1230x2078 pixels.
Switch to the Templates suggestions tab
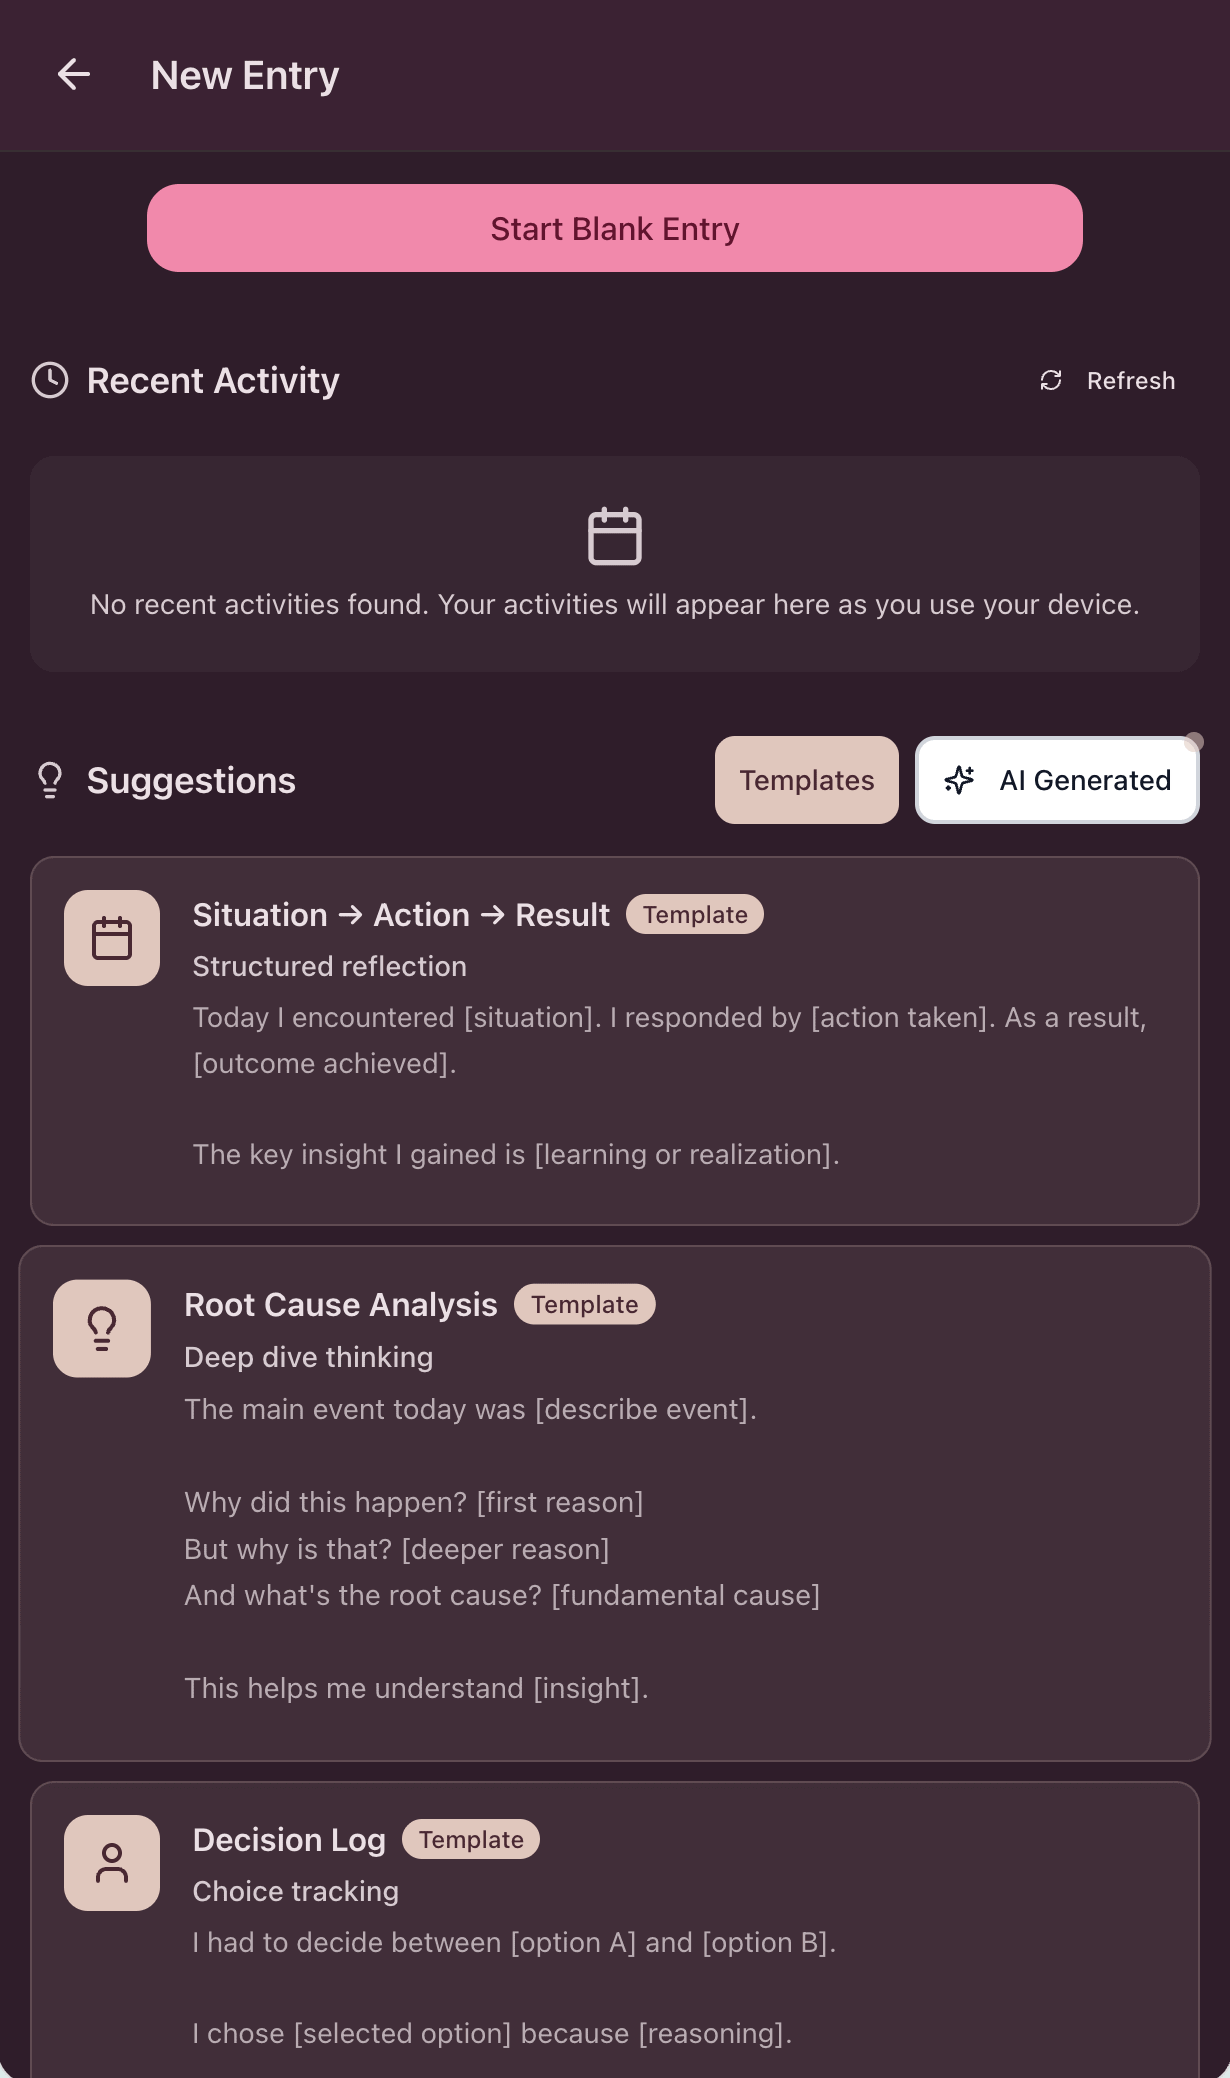click(x=806, y=780)
